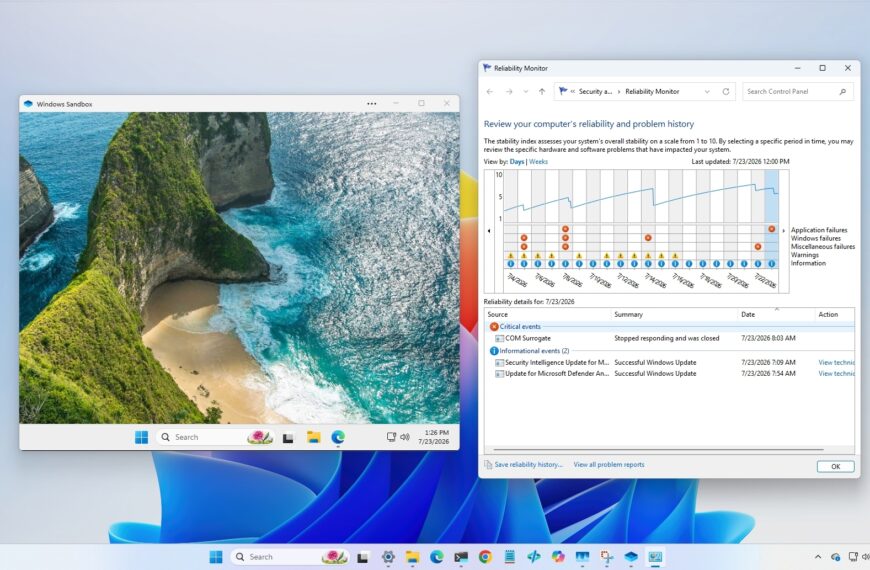Open Google Chrome from the host taskbar
This screenshot has width=870, height=570.
pos(485,557)
